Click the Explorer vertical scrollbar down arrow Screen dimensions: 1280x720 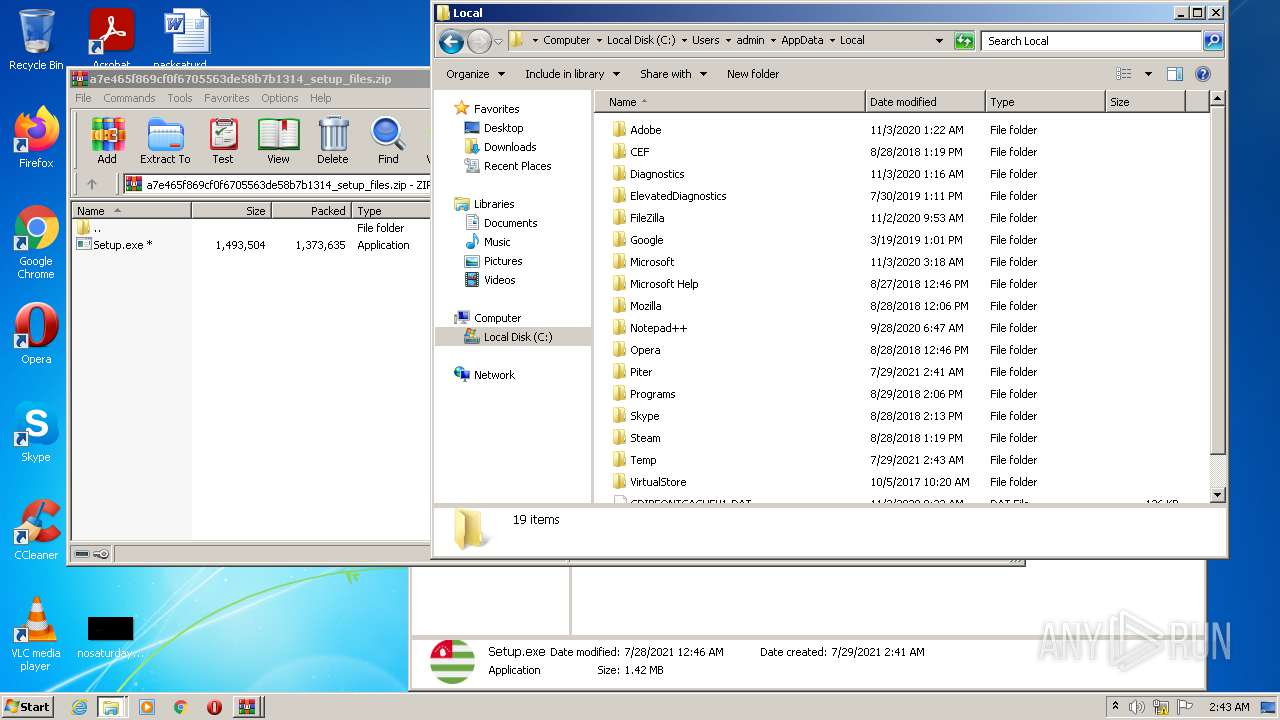(x=1217, y=495)
